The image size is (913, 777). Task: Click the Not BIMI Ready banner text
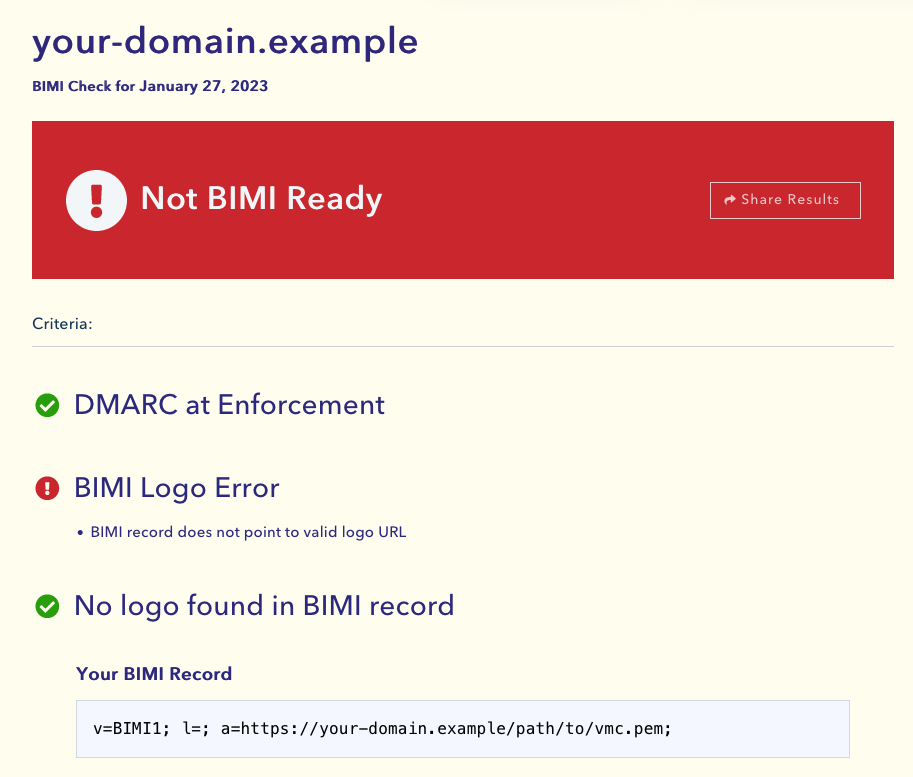click(261, 199)
